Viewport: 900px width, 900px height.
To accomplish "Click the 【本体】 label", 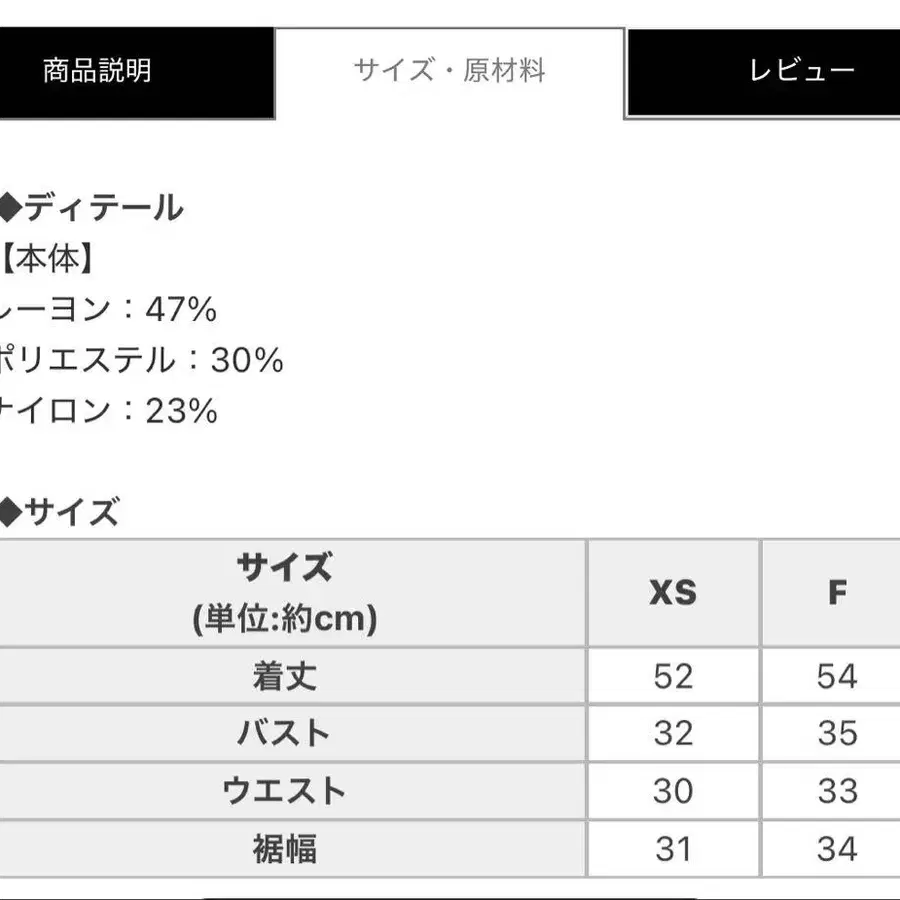I will pos(49,260).
